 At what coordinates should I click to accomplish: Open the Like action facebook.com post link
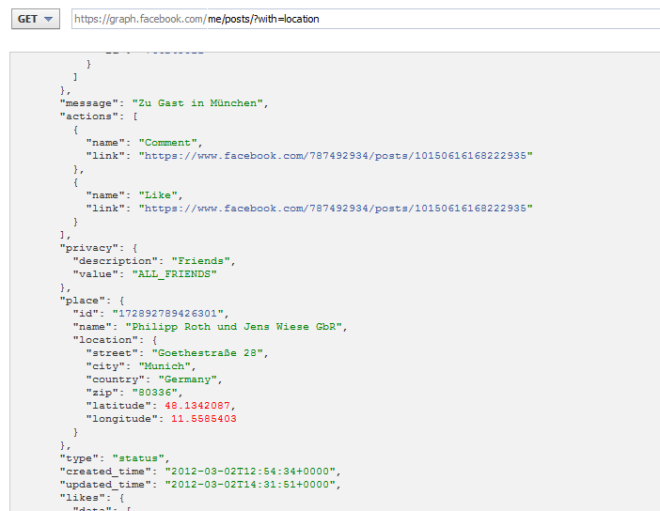335,208
